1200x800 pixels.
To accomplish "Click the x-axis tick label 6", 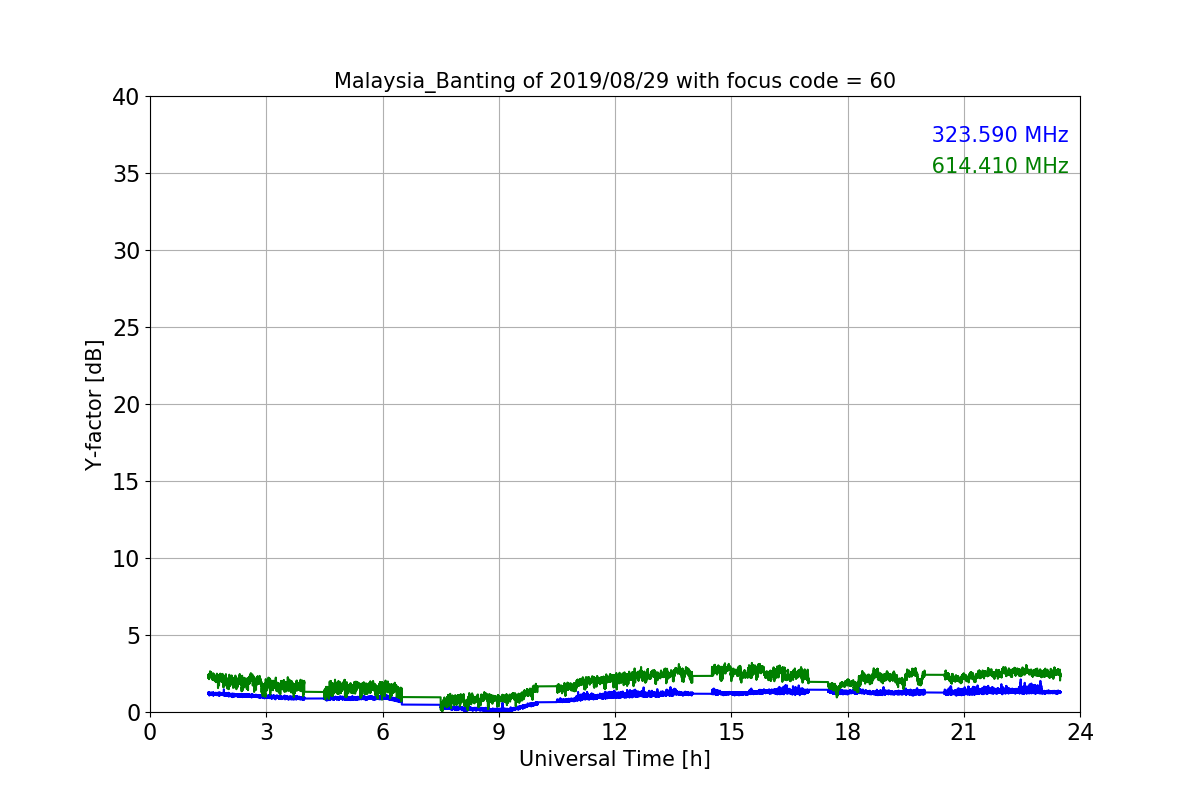I will (x=383, y=732).
